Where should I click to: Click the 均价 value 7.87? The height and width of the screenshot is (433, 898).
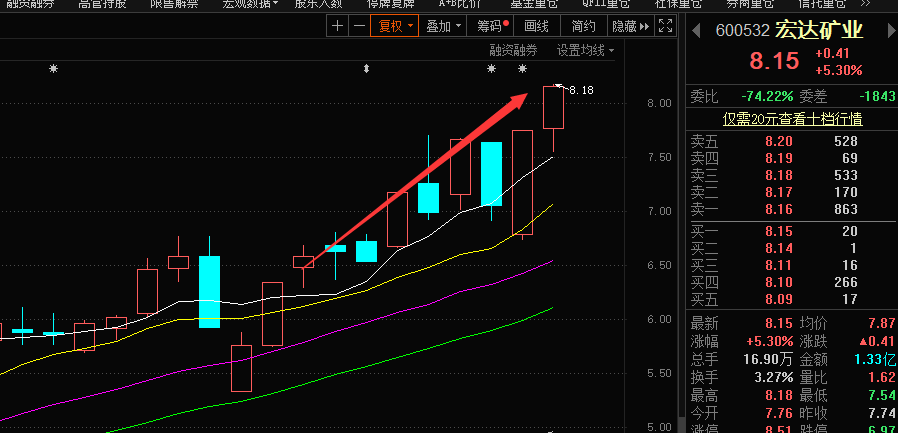(881, 323)
